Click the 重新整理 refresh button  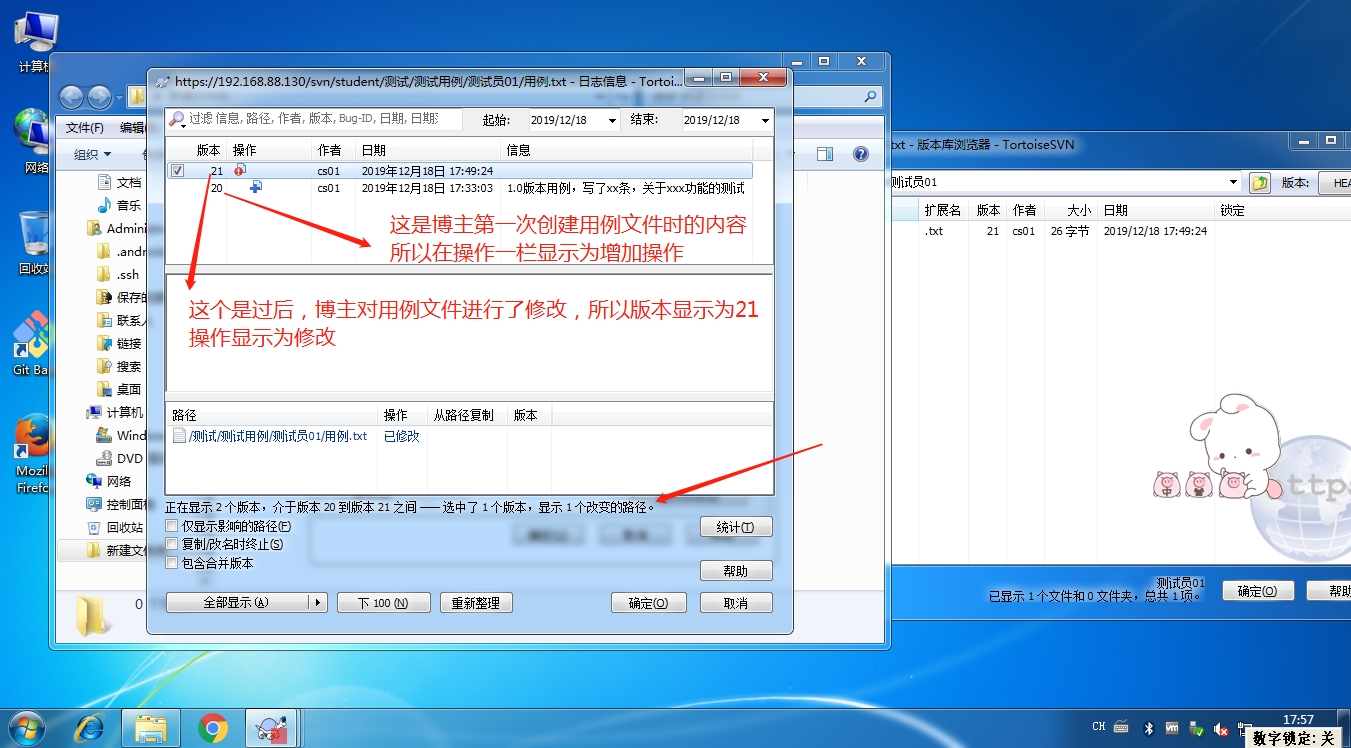pos(476,602)
